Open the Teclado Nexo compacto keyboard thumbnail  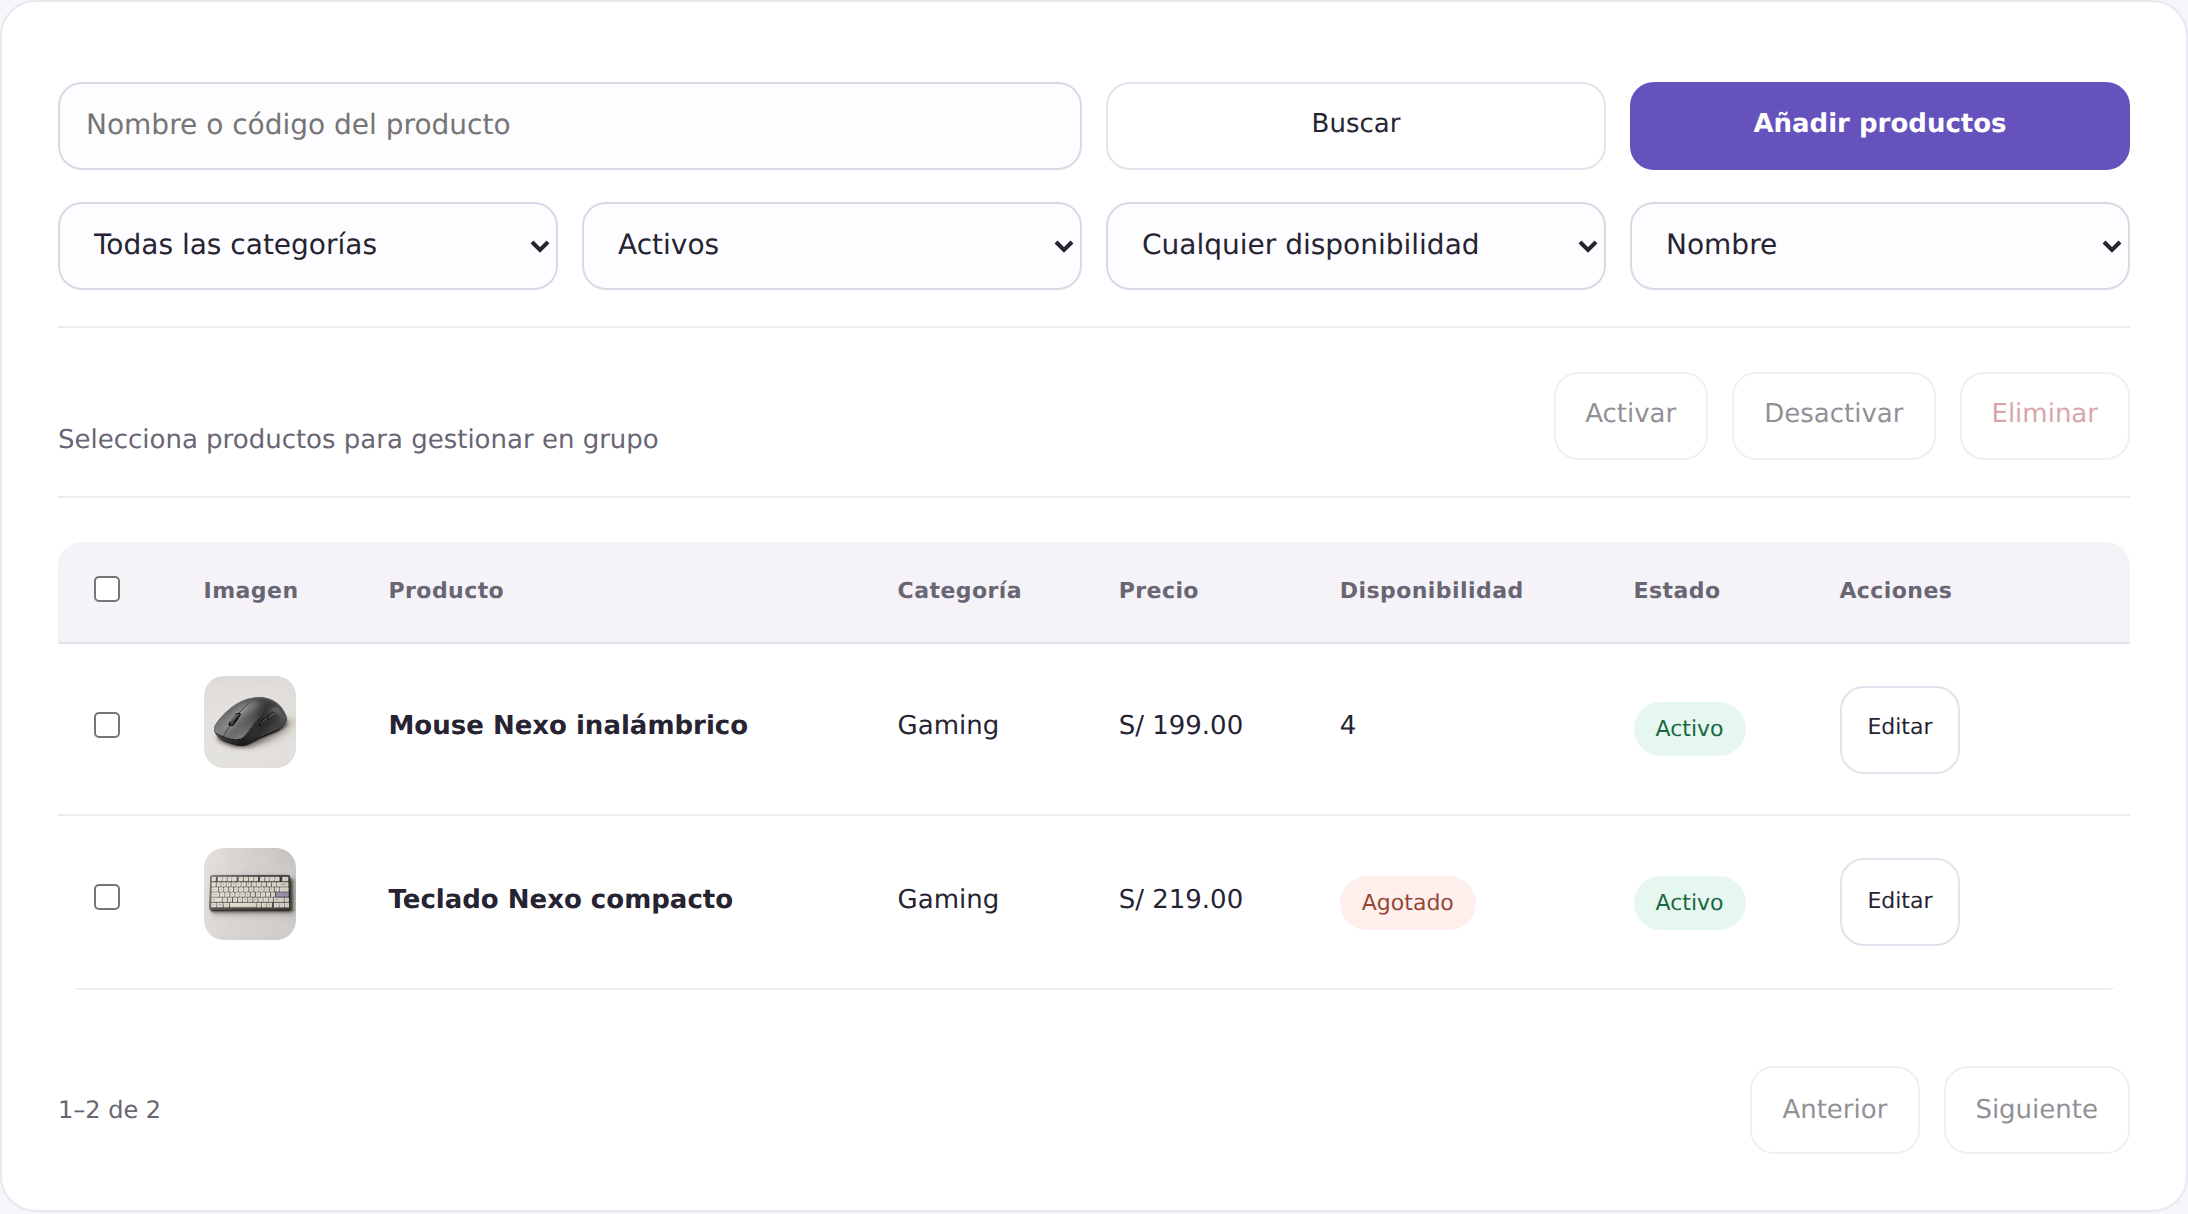pyautogui.click(x=250, y=894)
